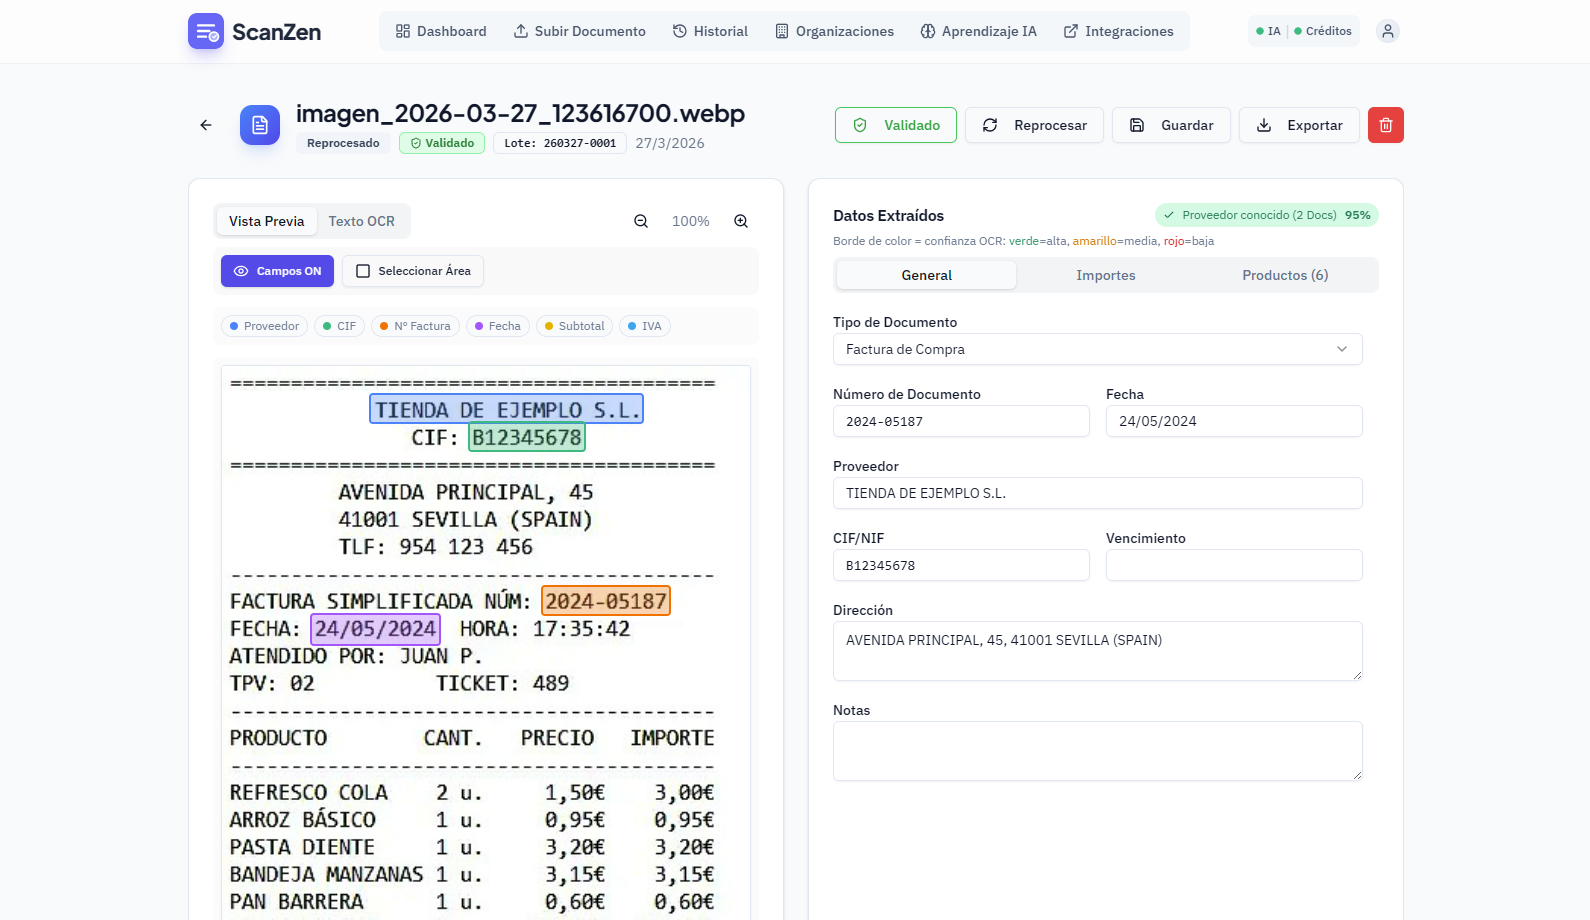
Task: Click the Notas text area
Action: click(1097, 751)
